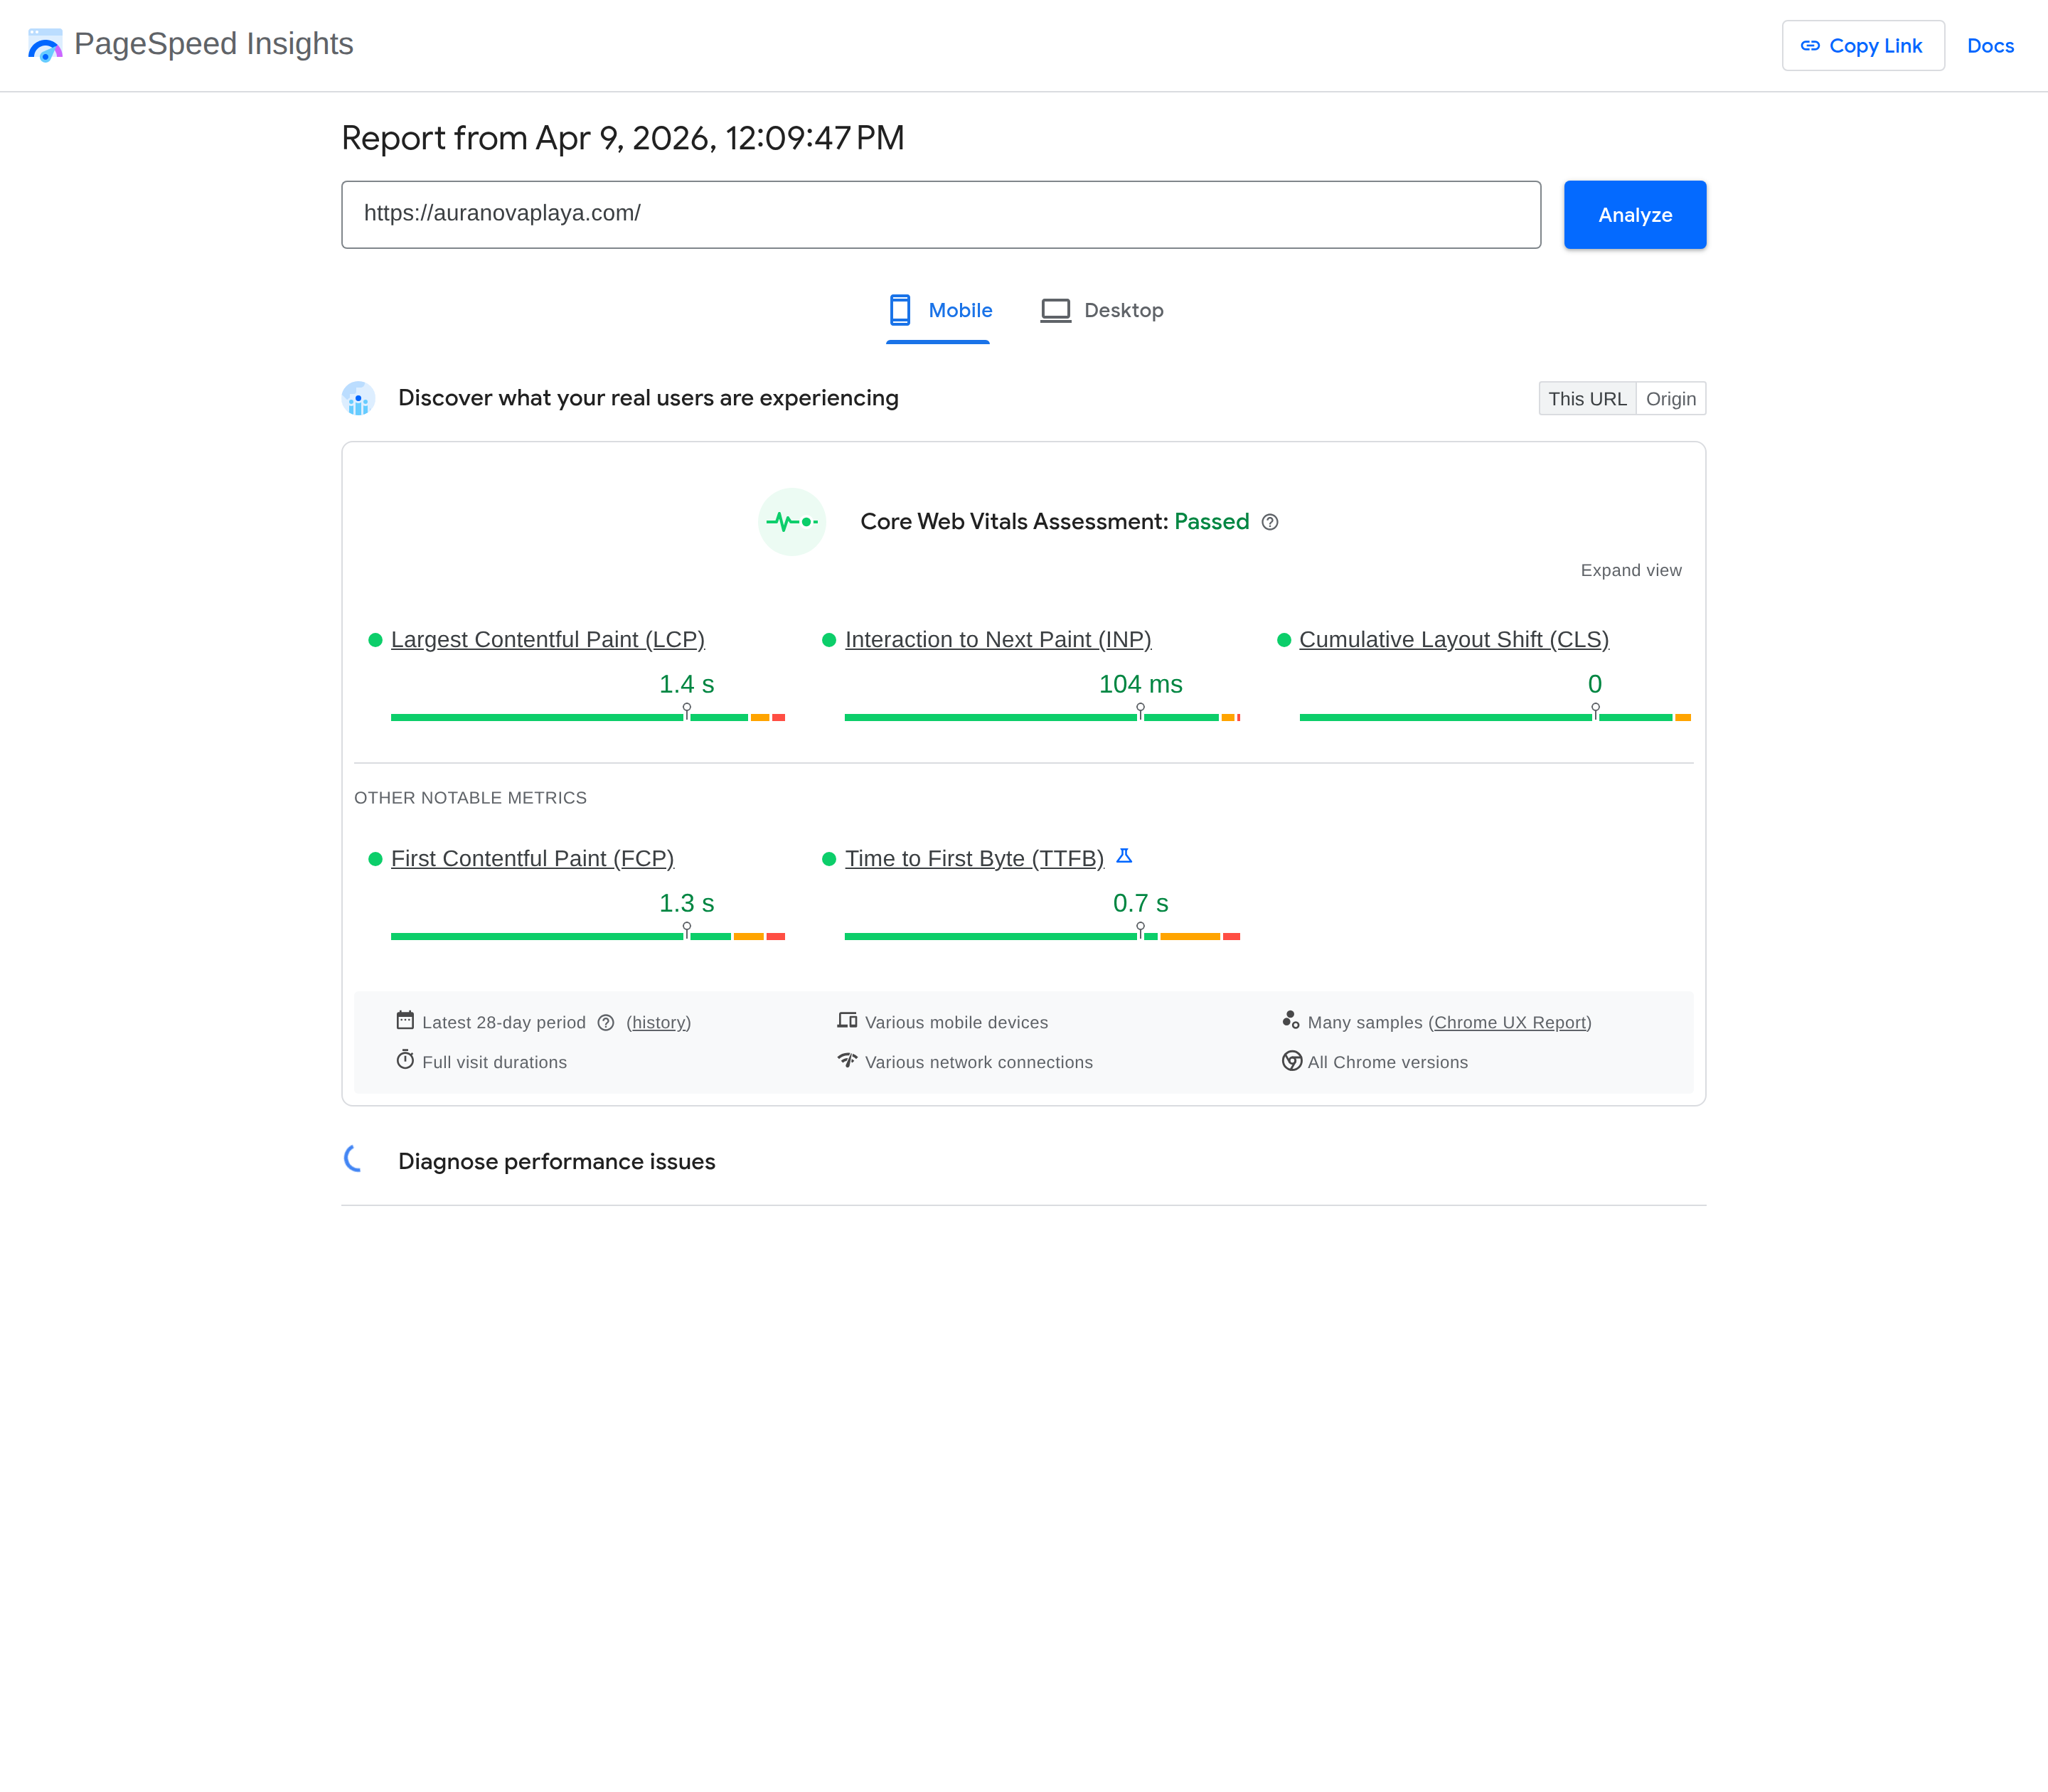This screenshot has height=1792, width=2048.
Task: Click the LCP value 1.4 s
Action: [687, 684]
